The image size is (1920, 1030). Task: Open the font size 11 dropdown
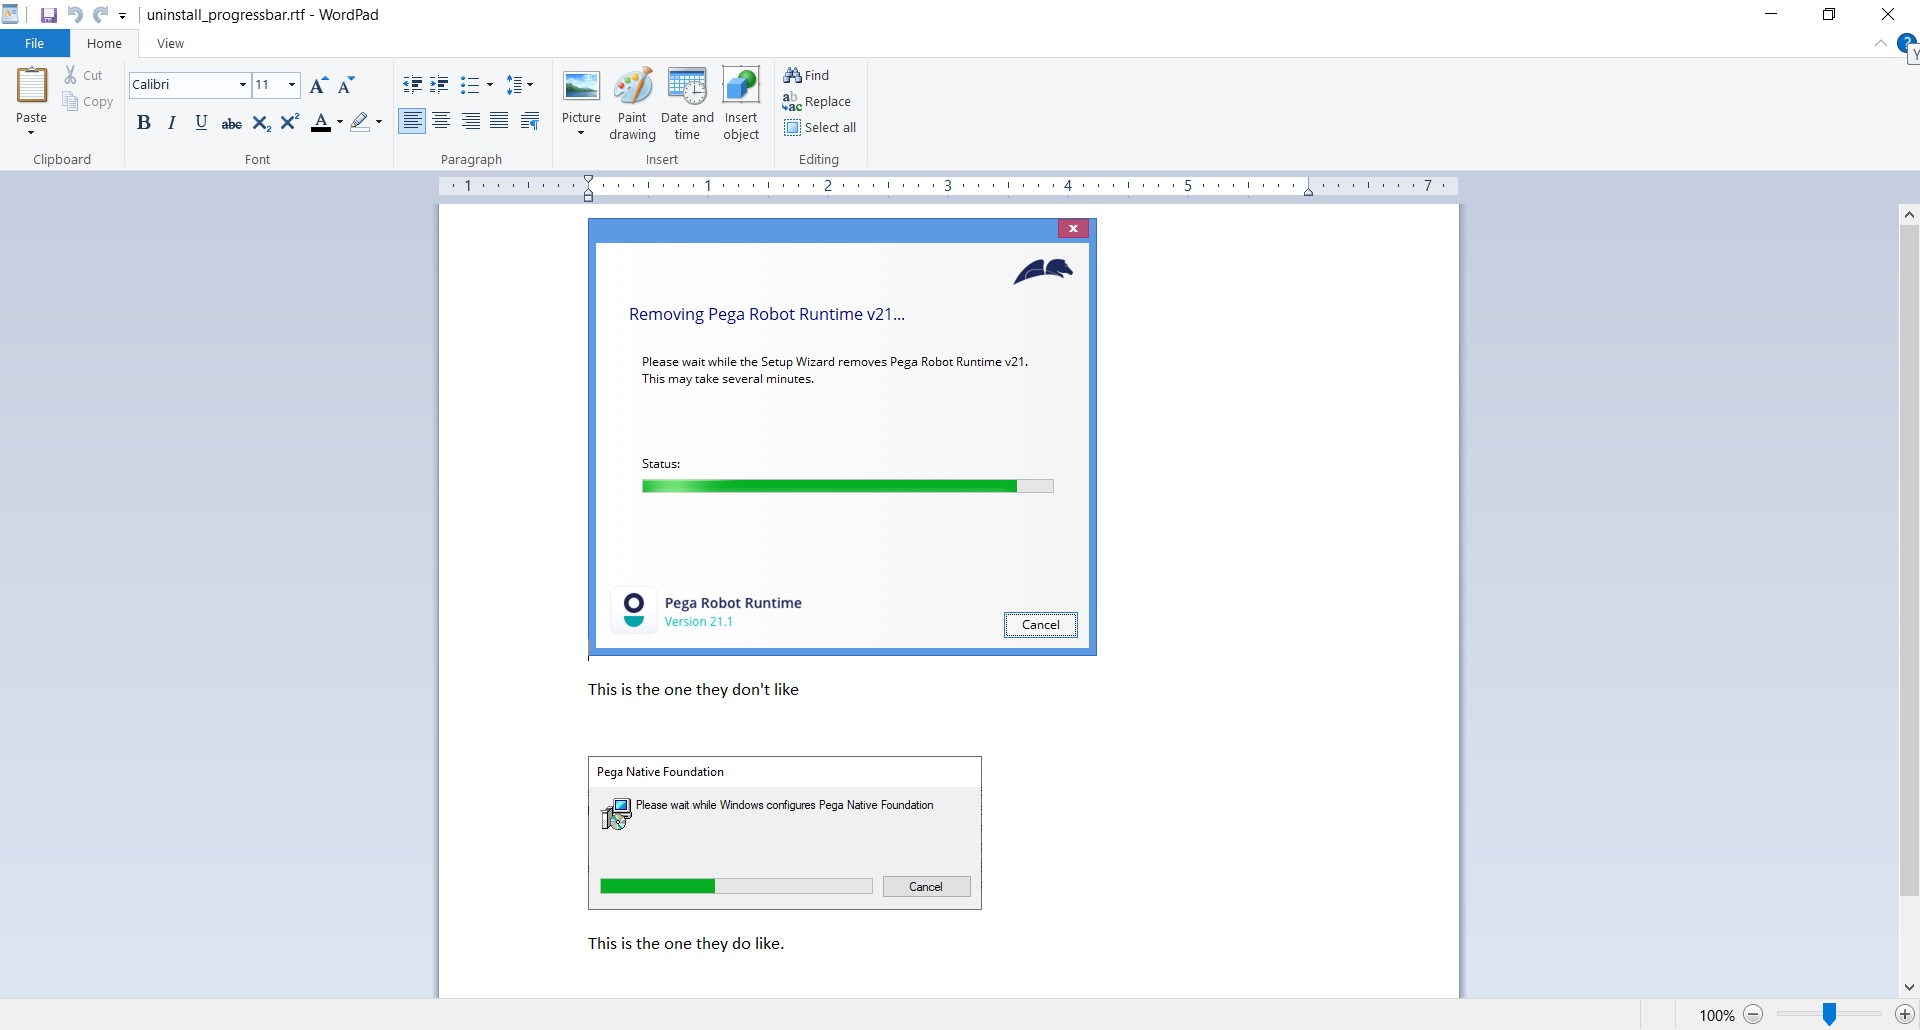(292, 85)
